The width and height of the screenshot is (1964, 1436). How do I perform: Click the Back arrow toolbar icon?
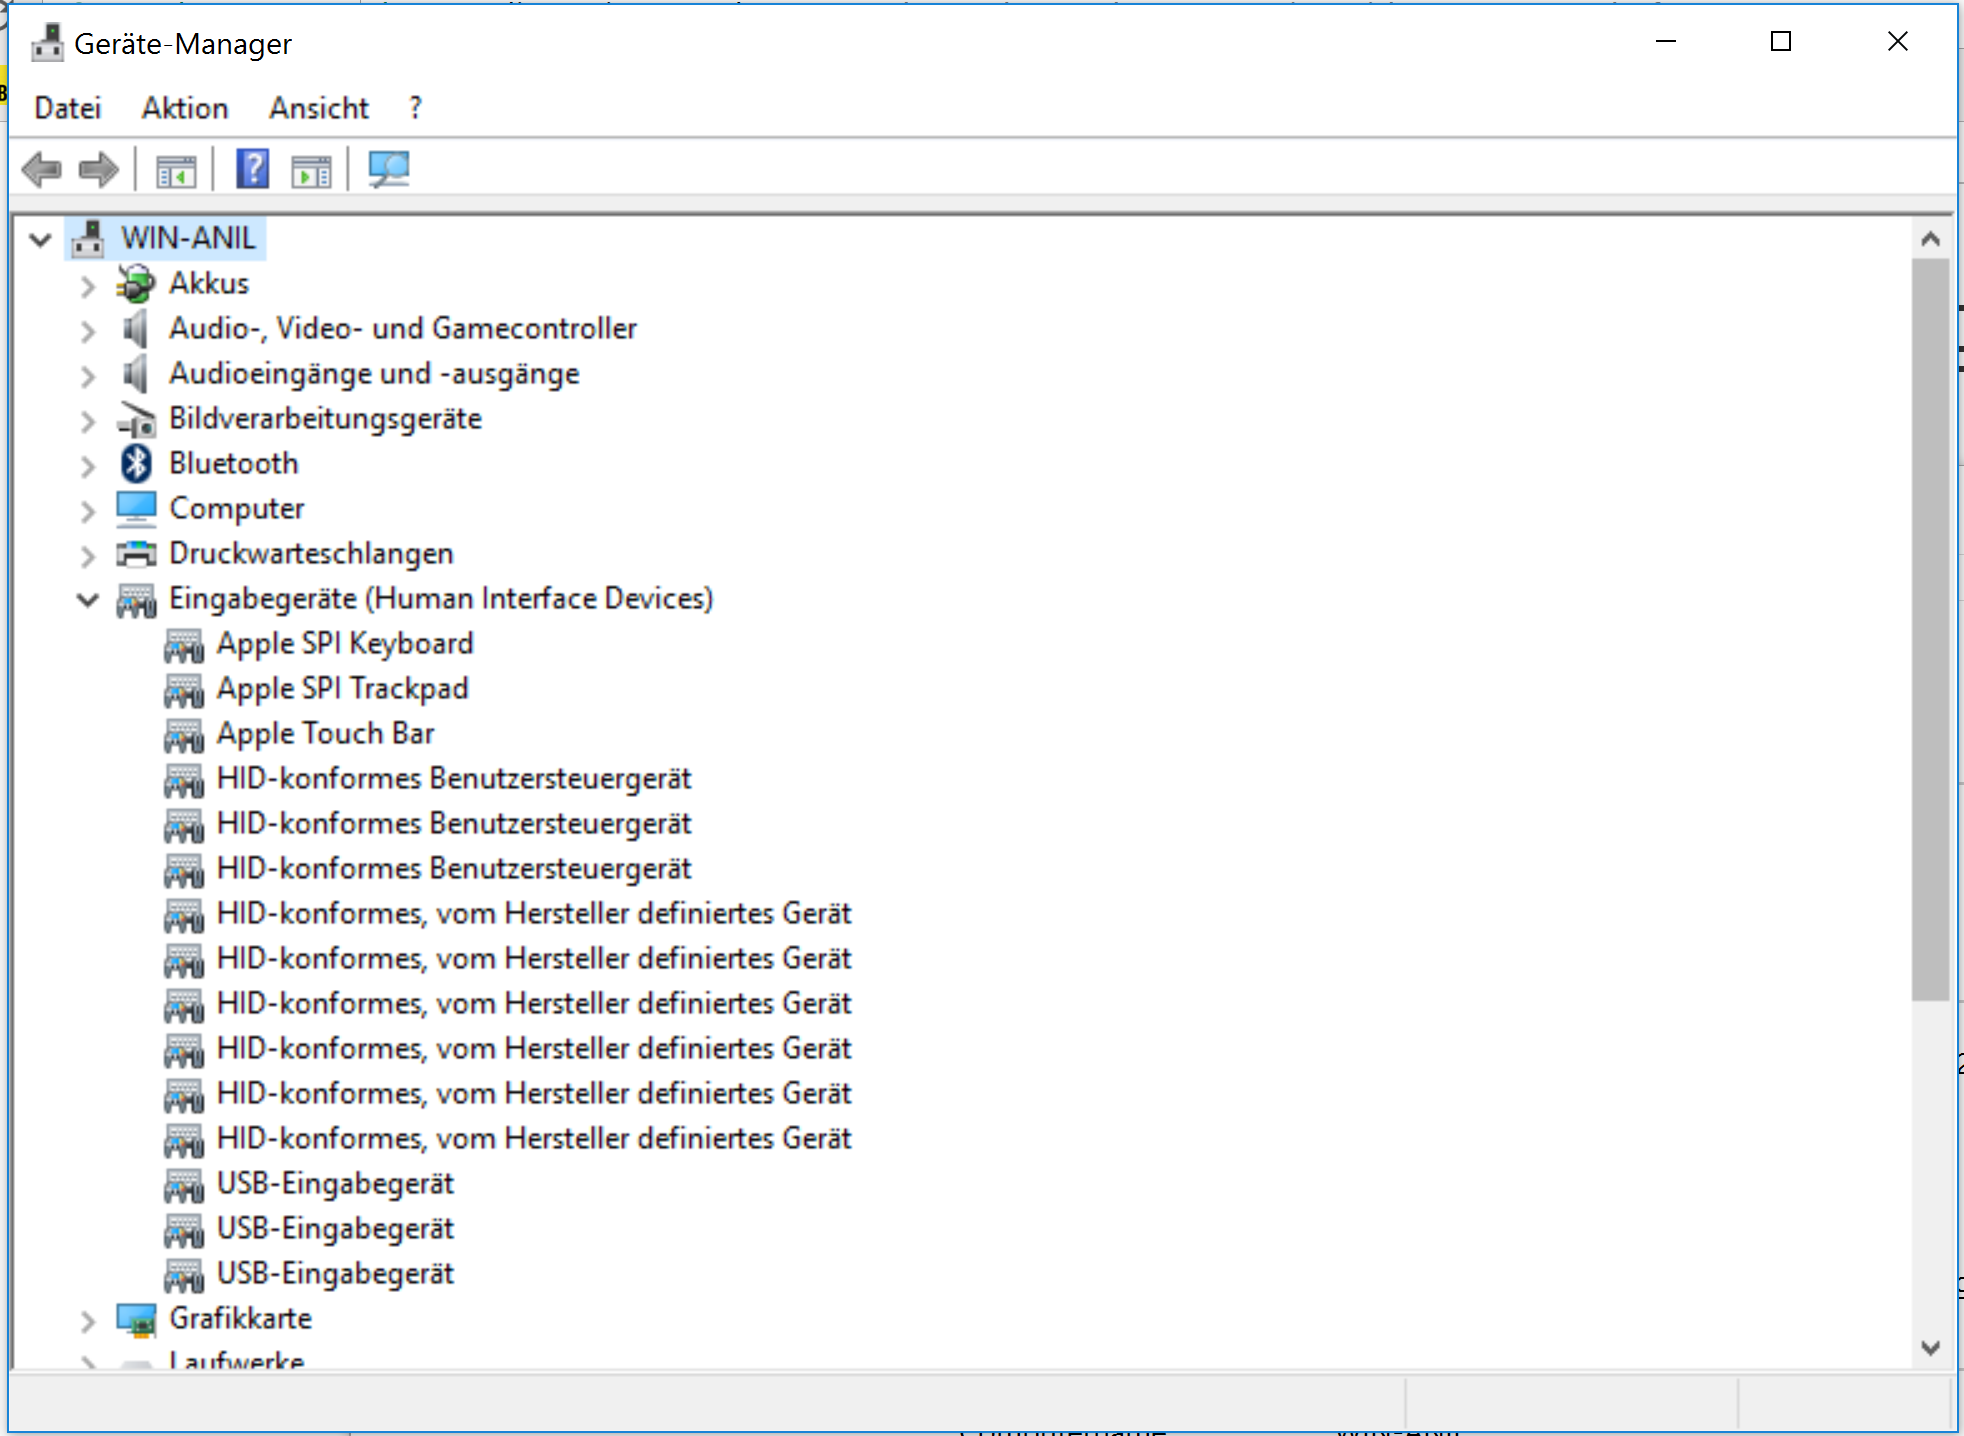click(42, 170)
